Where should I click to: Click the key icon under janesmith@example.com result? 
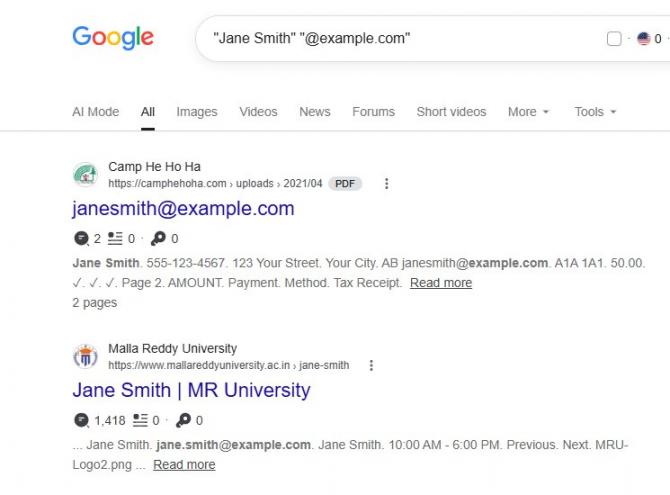[x=158, y=238]
